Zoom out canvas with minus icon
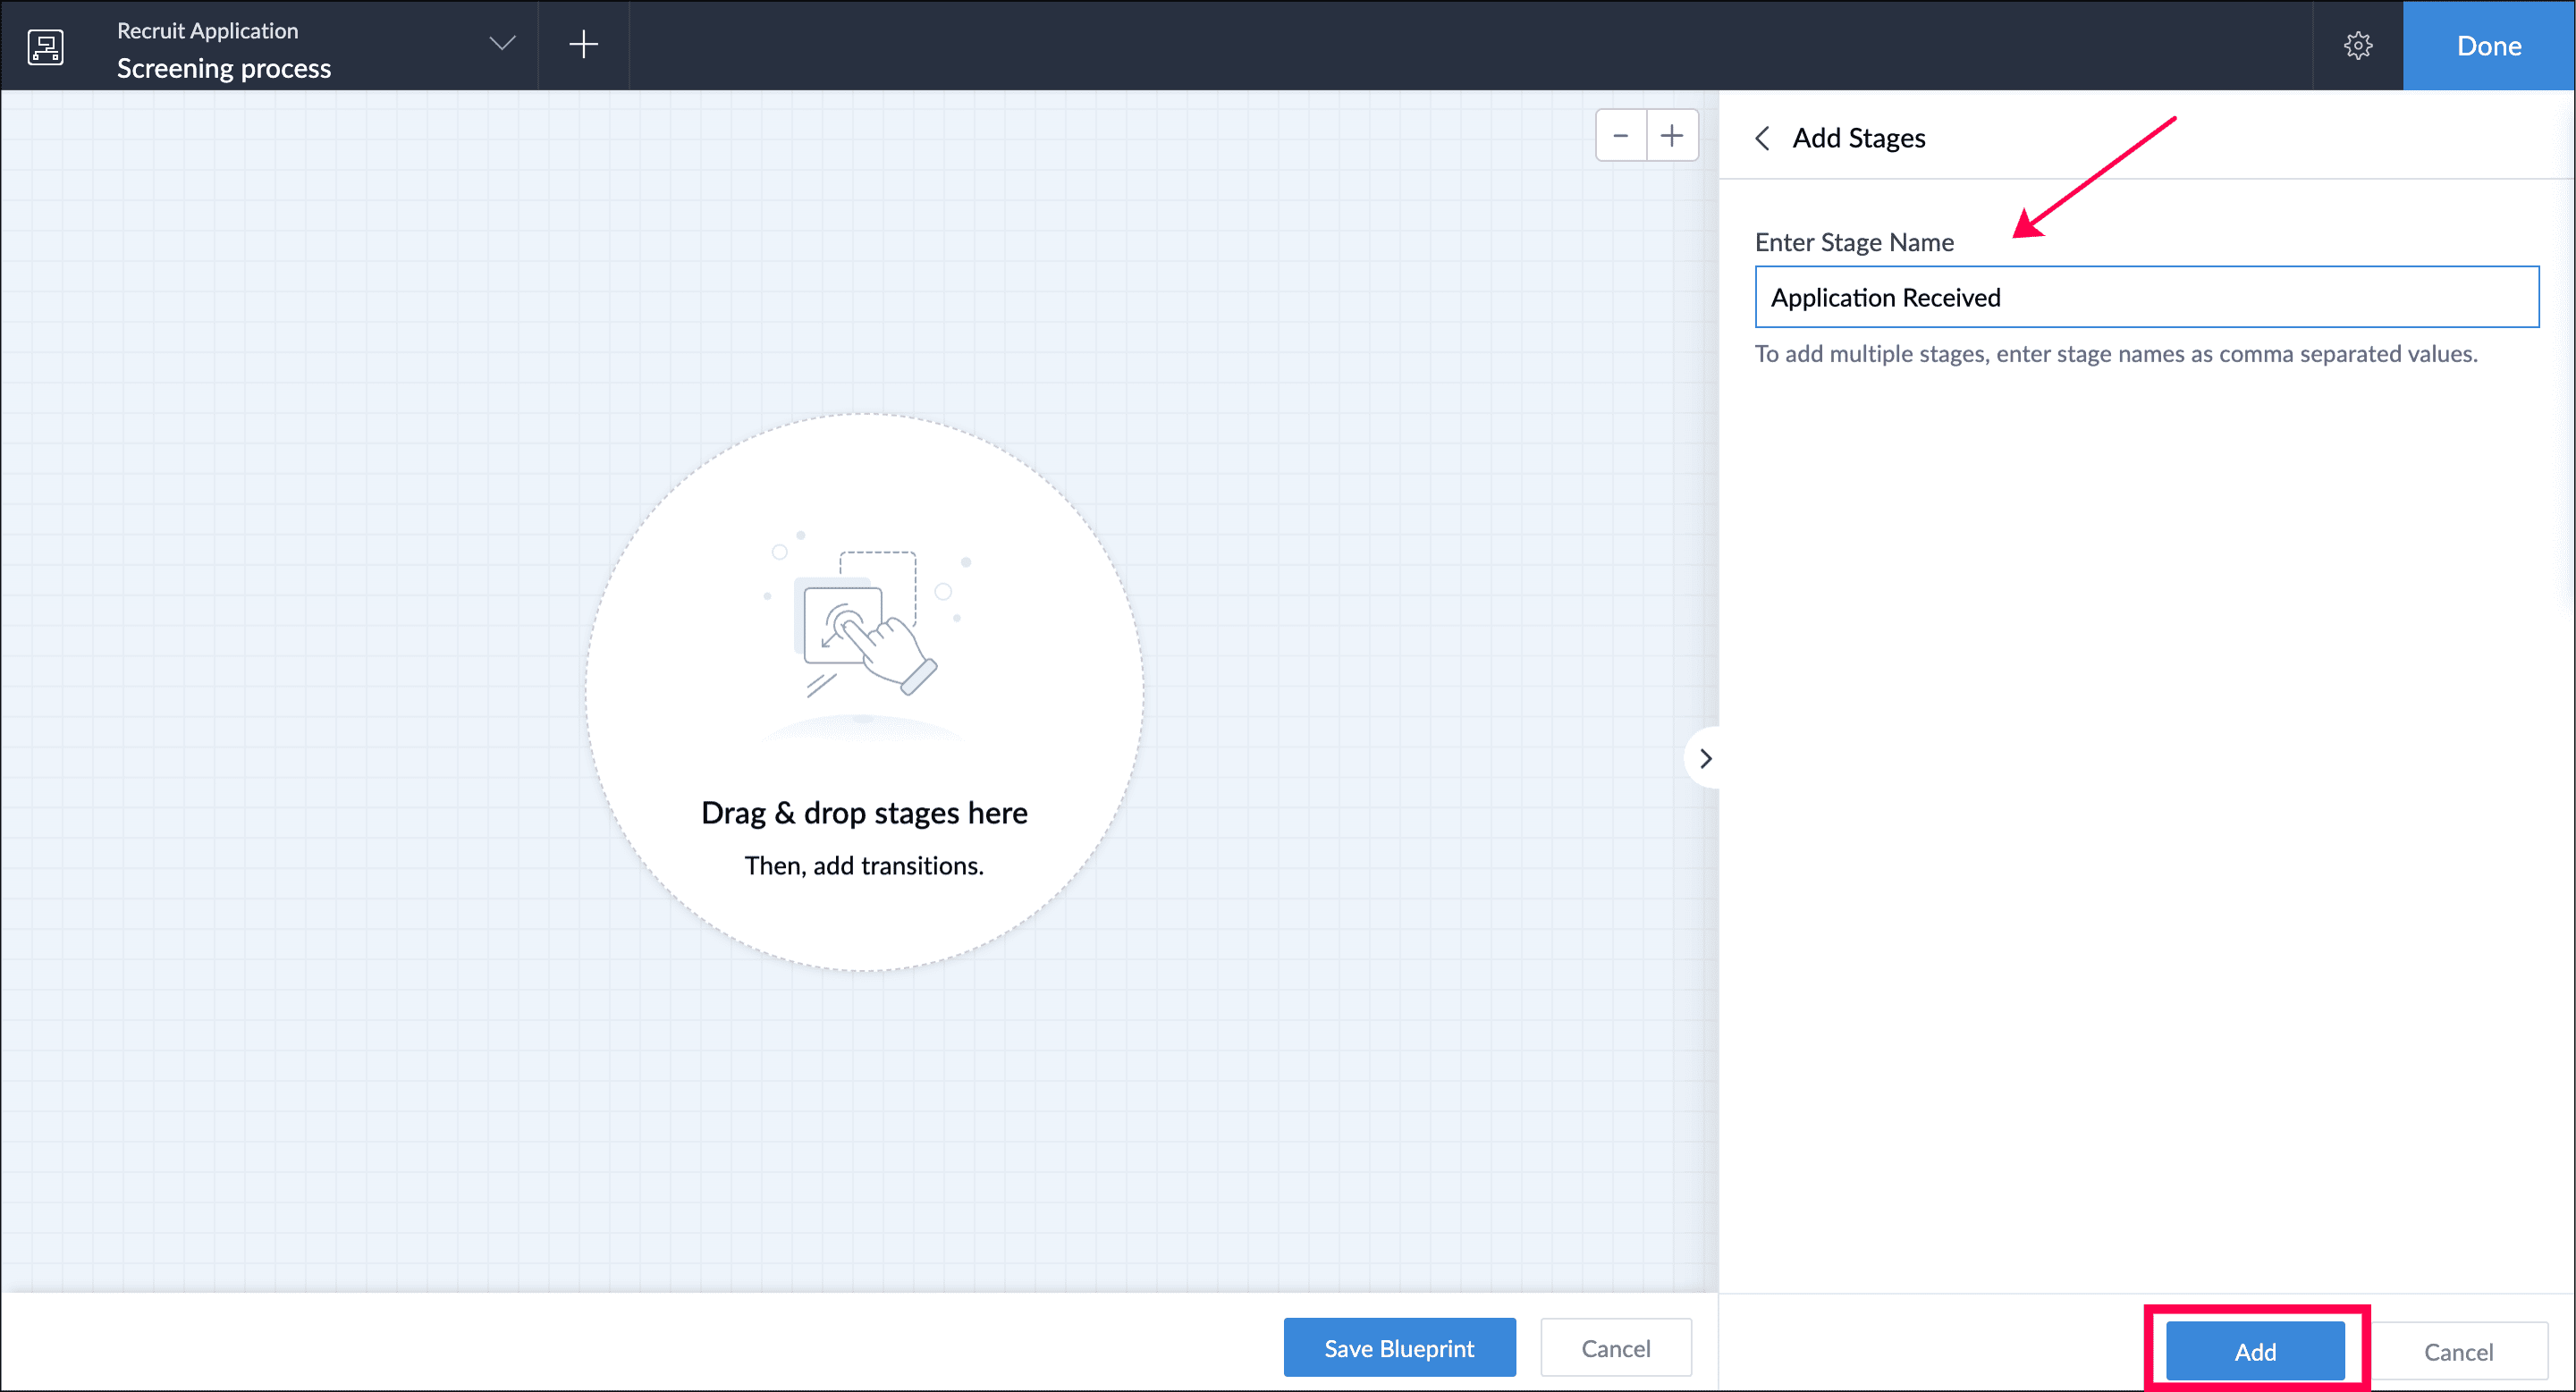The height and width of the screenshot is (1392, 2576). 1620,136
